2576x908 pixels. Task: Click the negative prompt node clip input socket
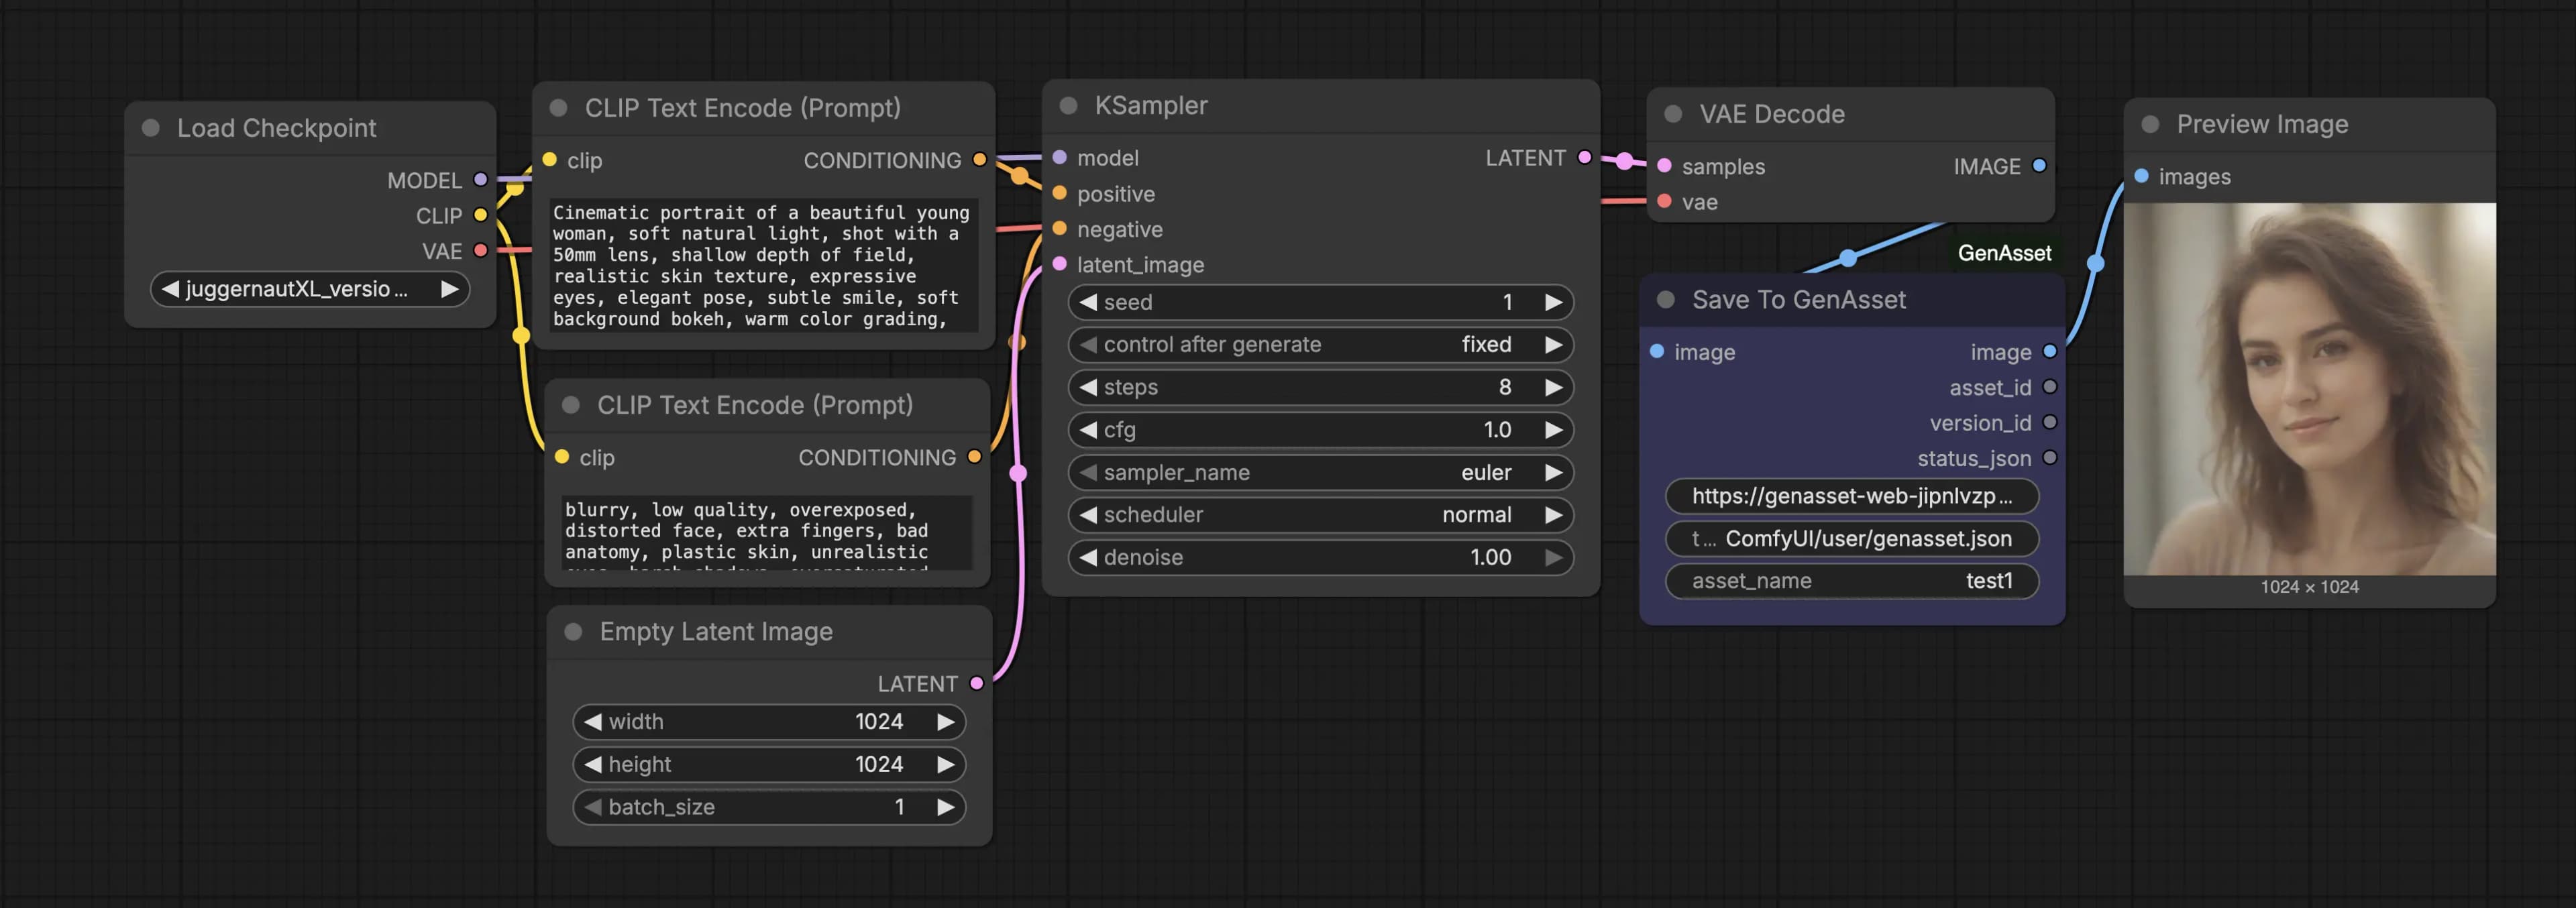tap(562, 457)
